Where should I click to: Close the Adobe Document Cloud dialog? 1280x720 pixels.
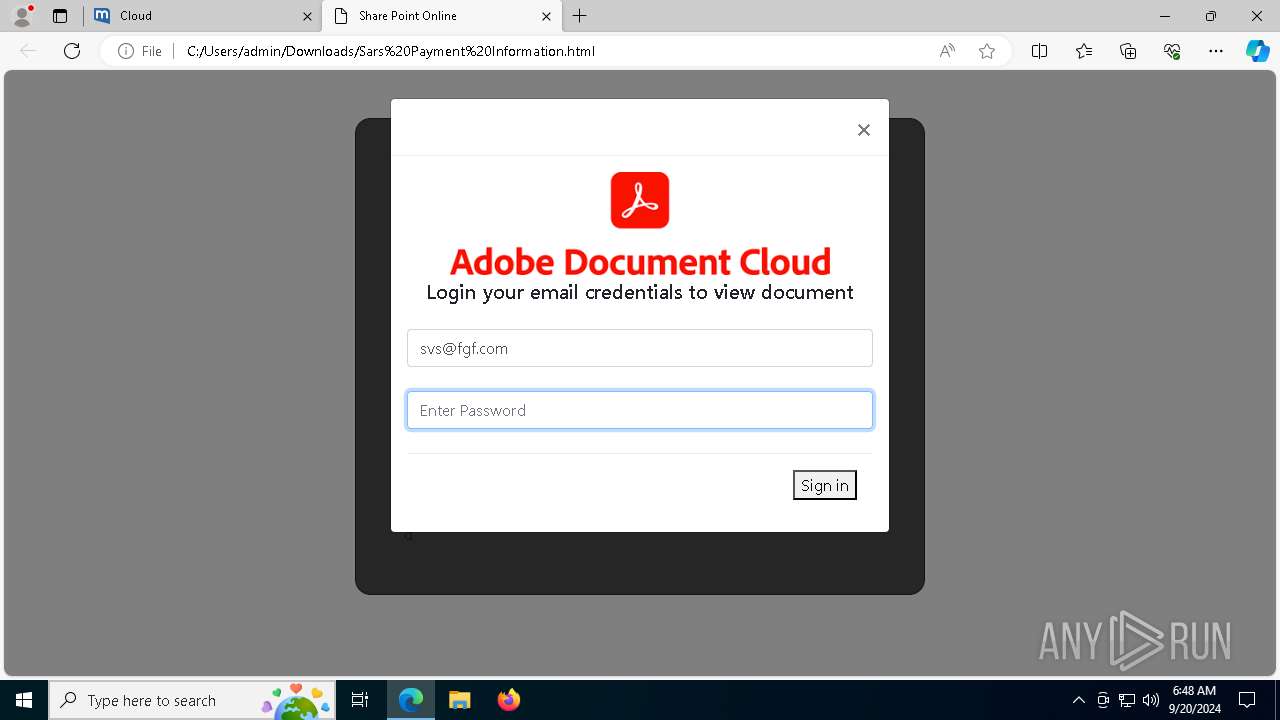click(x=864, y=130)
